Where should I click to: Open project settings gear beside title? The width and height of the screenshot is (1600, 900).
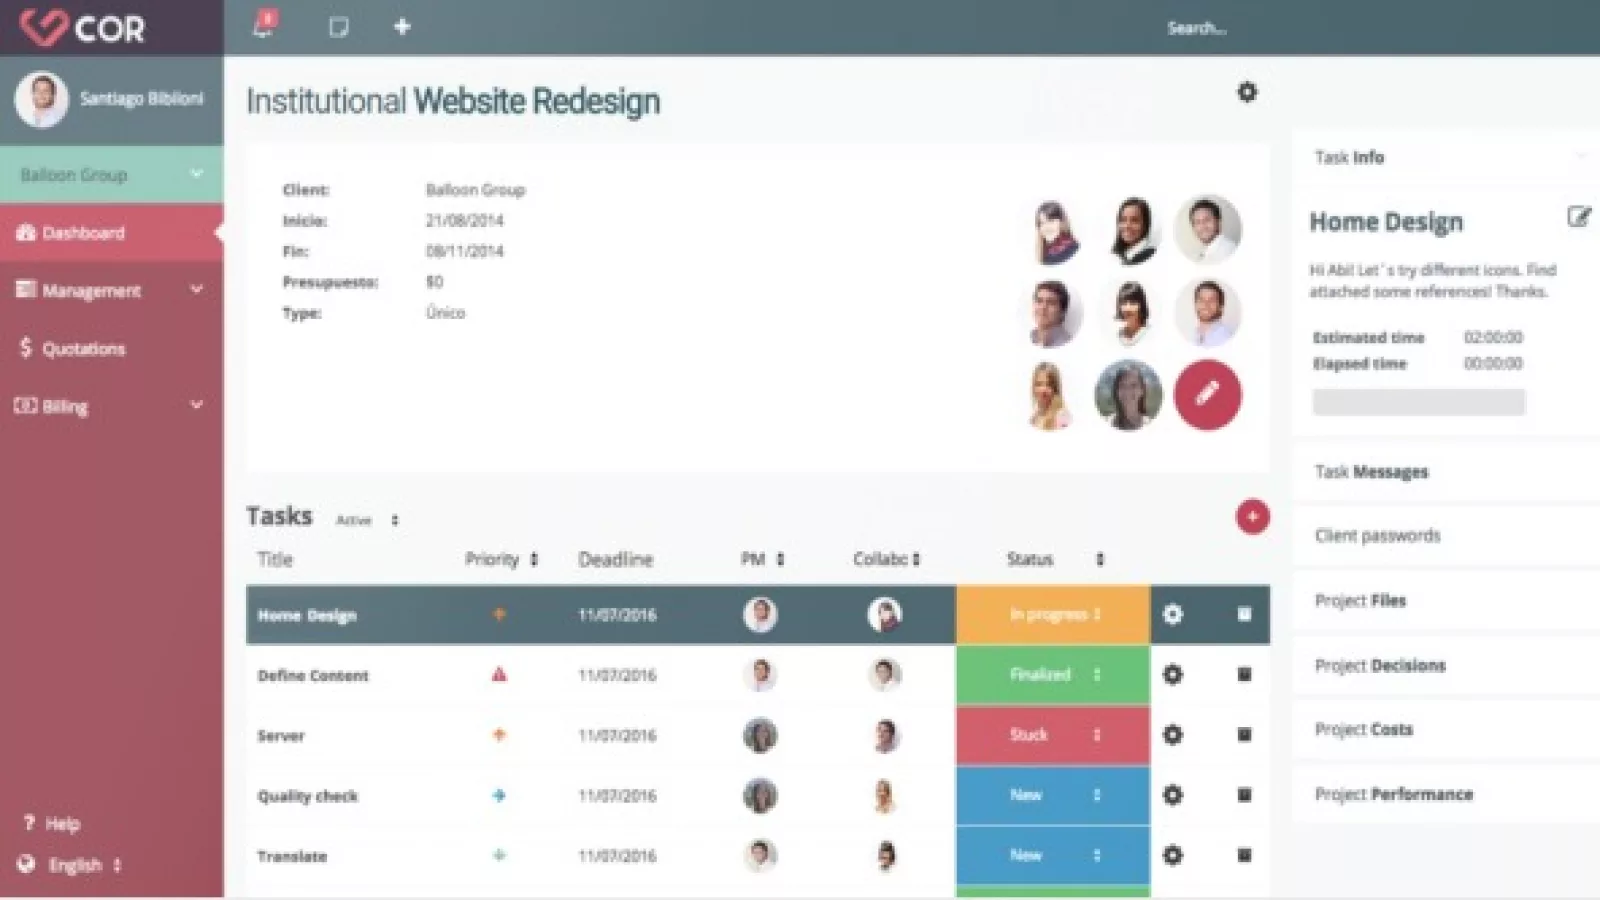[x=1247, y=92]
